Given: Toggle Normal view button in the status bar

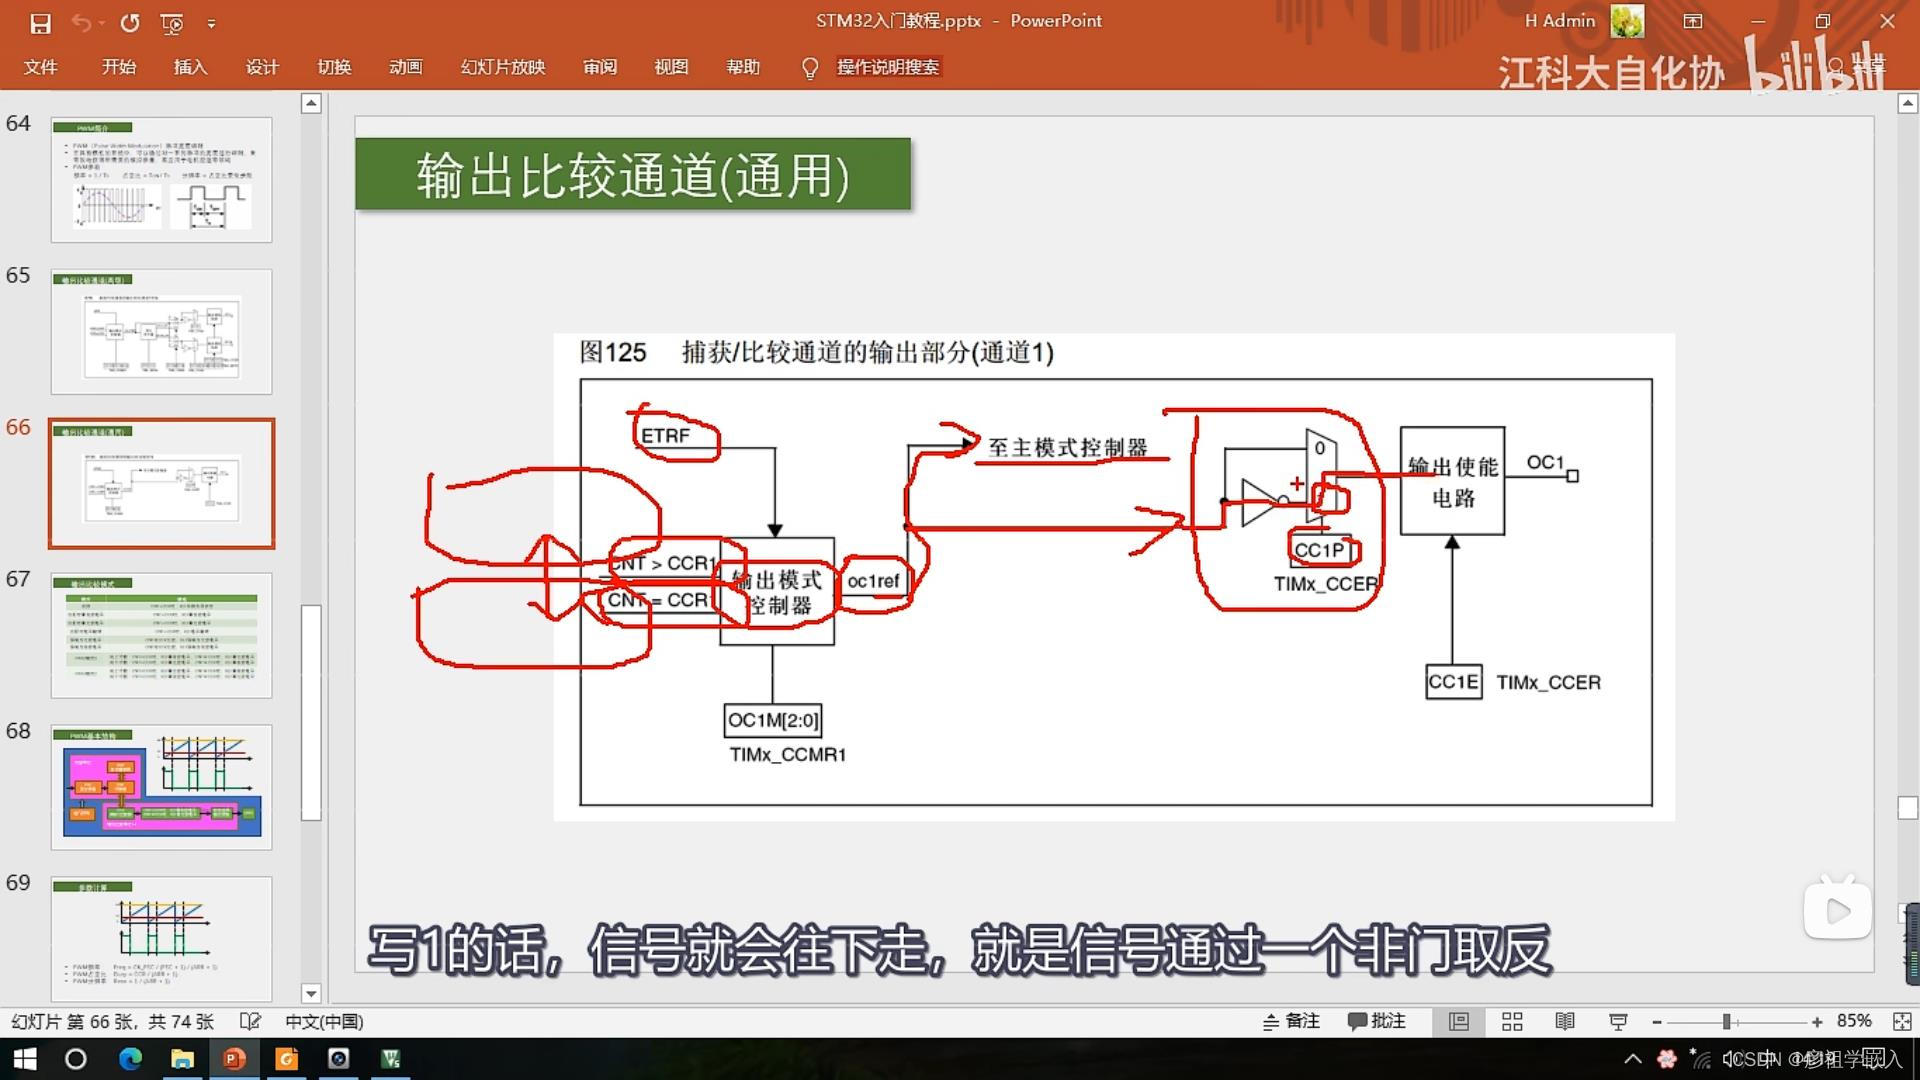Looking at the screenshot, I should click(1459, 1021).
